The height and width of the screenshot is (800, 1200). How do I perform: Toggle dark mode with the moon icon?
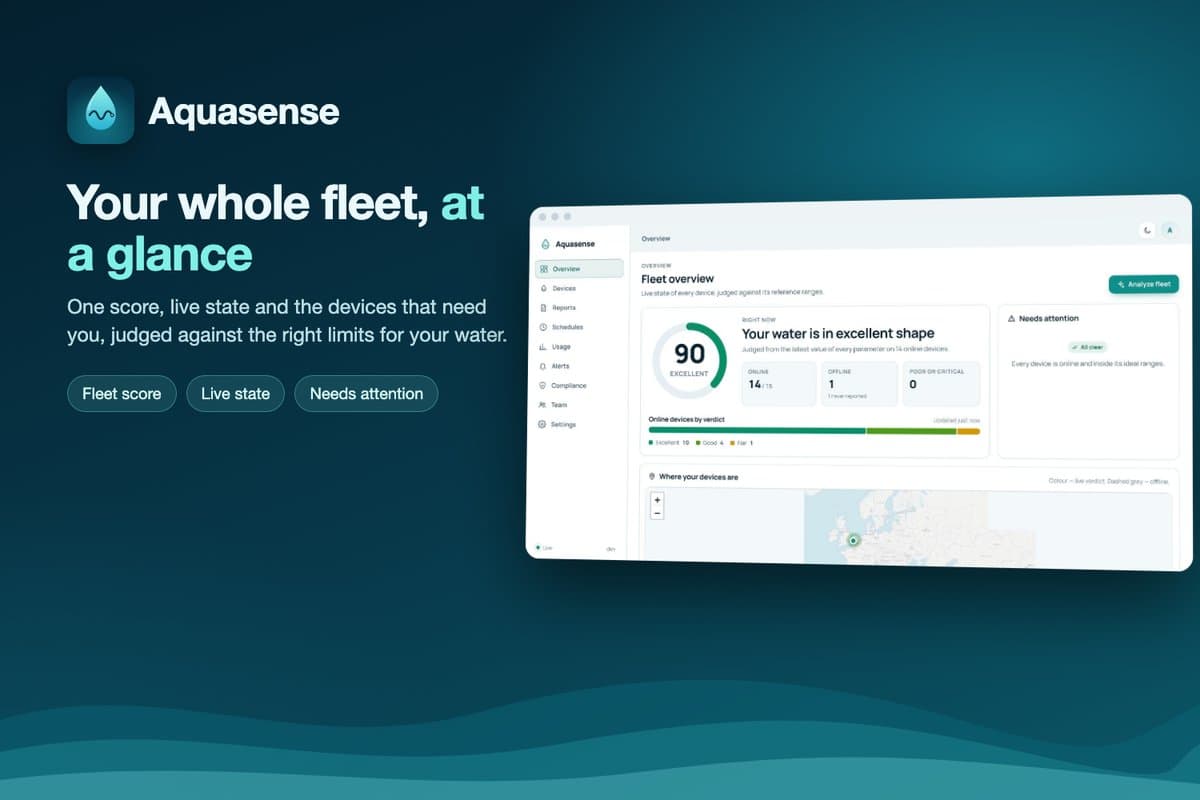pos(1147,230)
